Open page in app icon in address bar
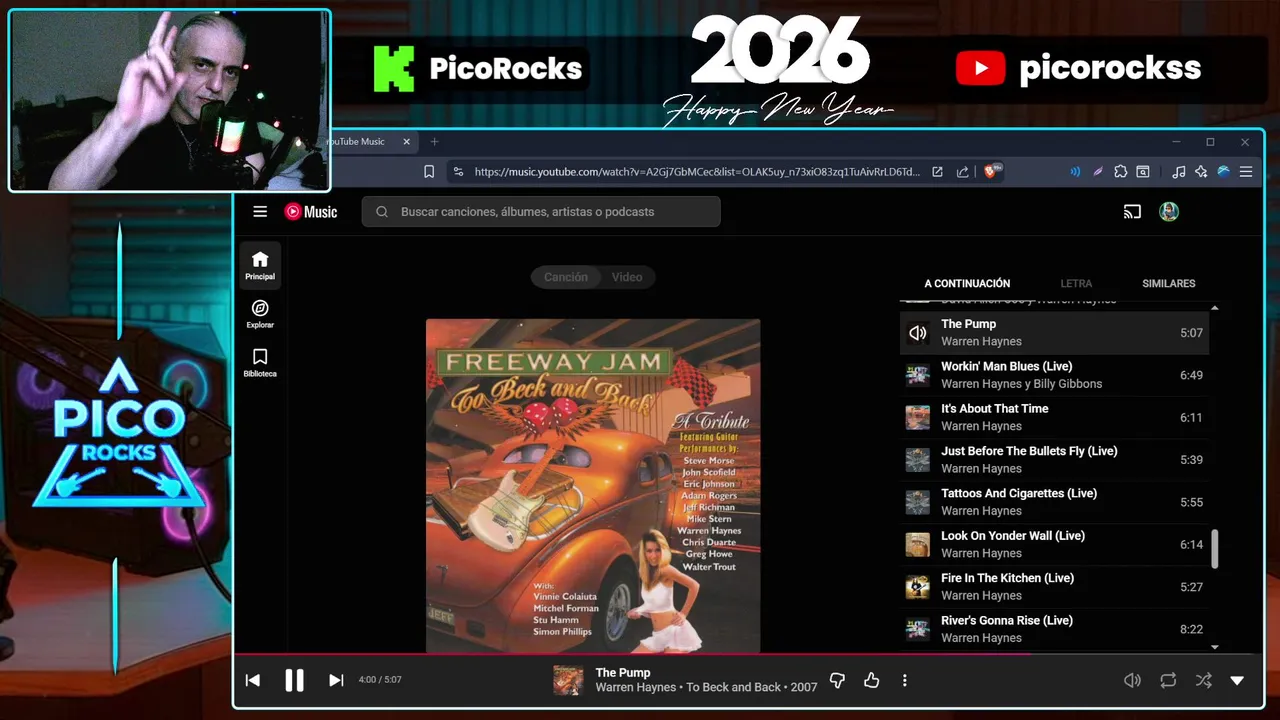 [x=937, y=172]
